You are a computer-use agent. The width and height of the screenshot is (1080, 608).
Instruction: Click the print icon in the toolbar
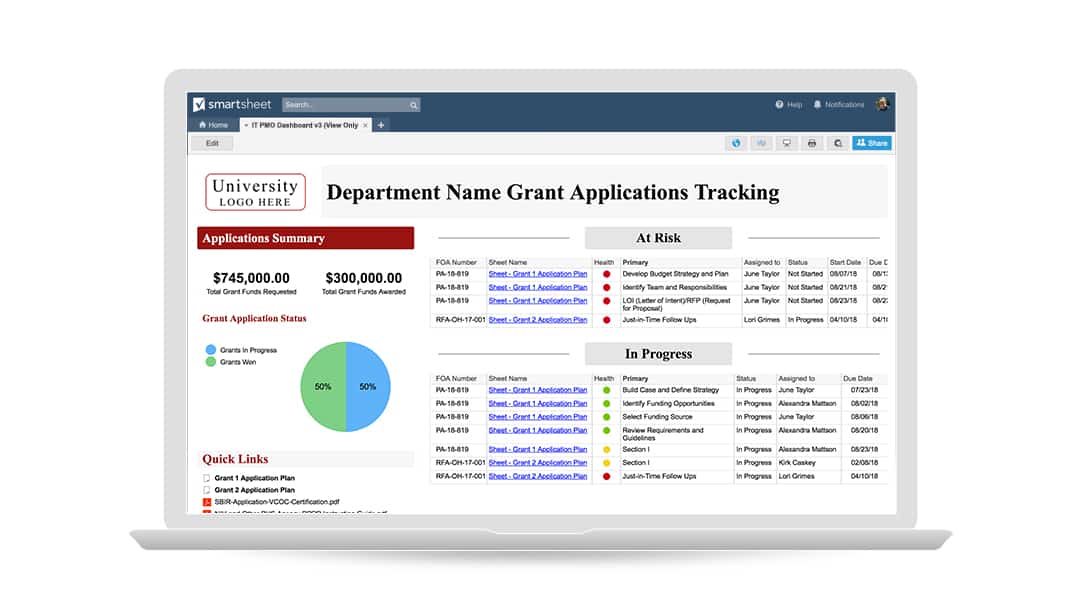coord(810,143)
